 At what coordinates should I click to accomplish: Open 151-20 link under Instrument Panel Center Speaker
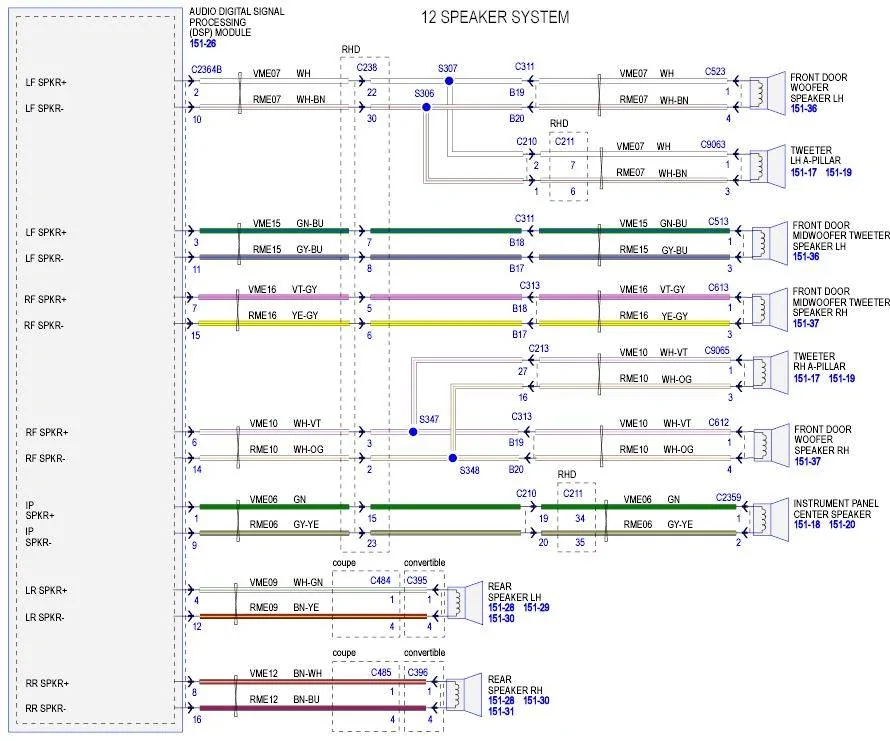pyautogui.click(x=842, y=525)
